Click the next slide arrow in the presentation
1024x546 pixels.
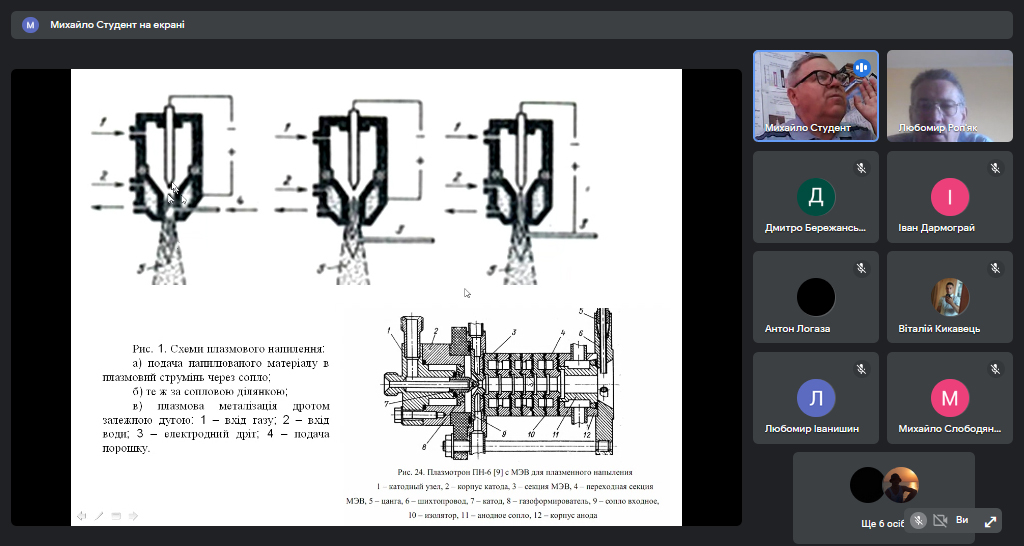133,516
